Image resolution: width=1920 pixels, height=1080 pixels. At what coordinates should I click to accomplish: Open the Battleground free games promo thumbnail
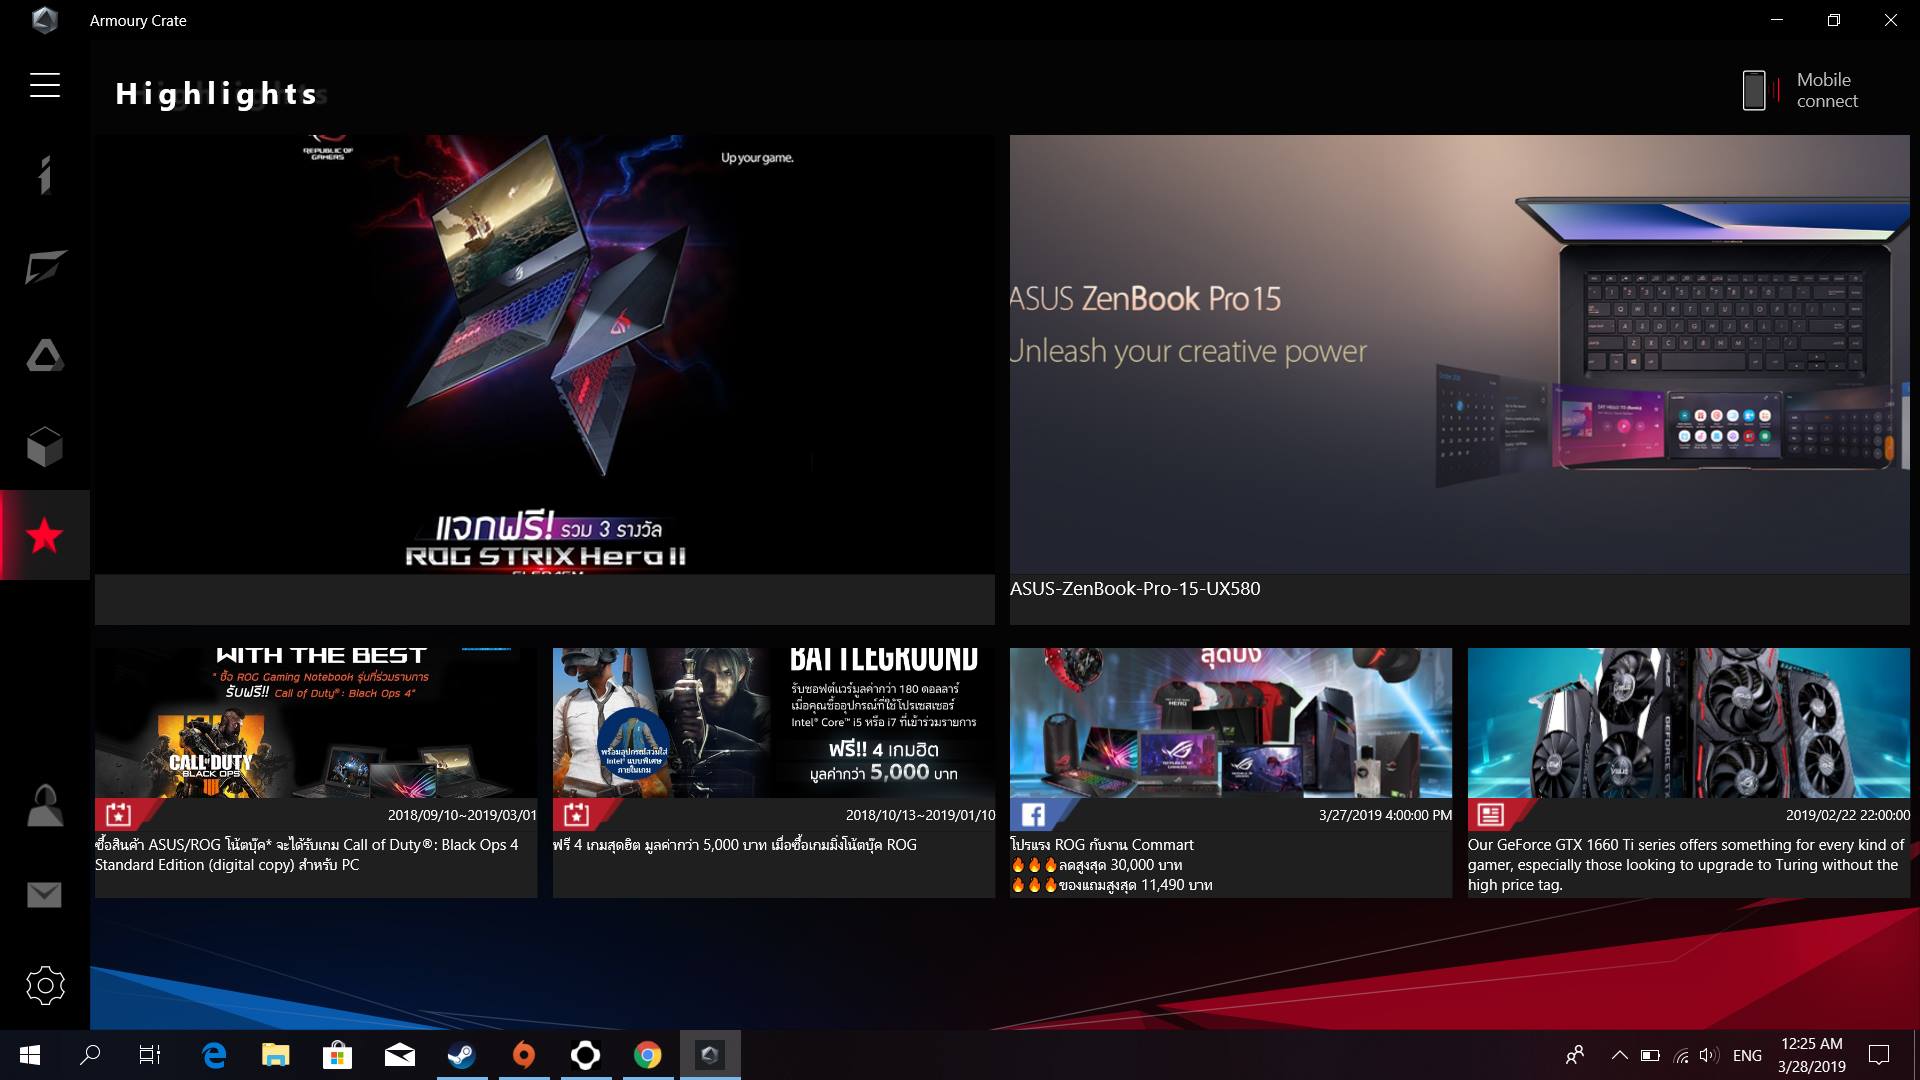(774, 722)
